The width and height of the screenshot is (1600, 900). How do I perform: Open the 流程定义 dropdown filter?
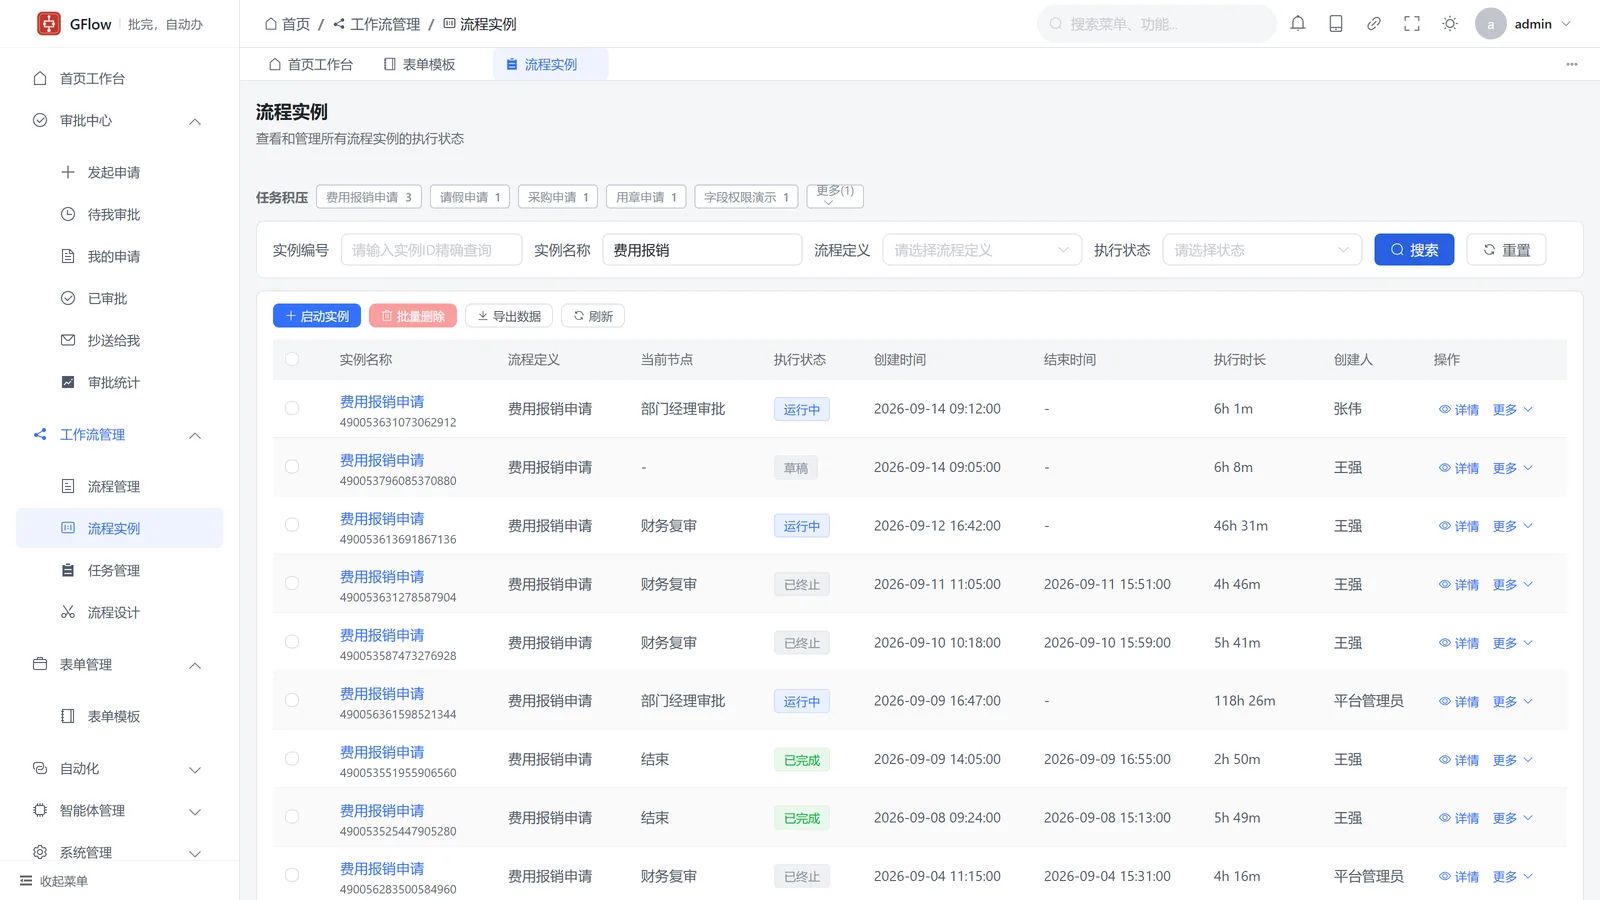(x=982, y=250)
